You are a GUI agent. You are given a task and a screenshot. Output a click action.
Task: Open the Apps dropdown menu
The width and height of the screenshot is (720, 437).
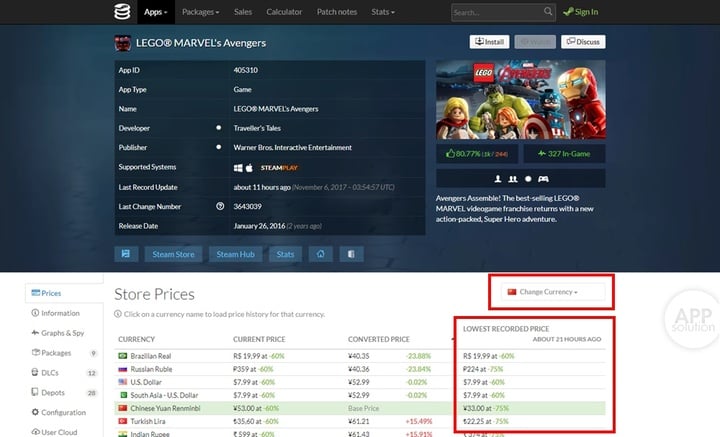point(156,12)
